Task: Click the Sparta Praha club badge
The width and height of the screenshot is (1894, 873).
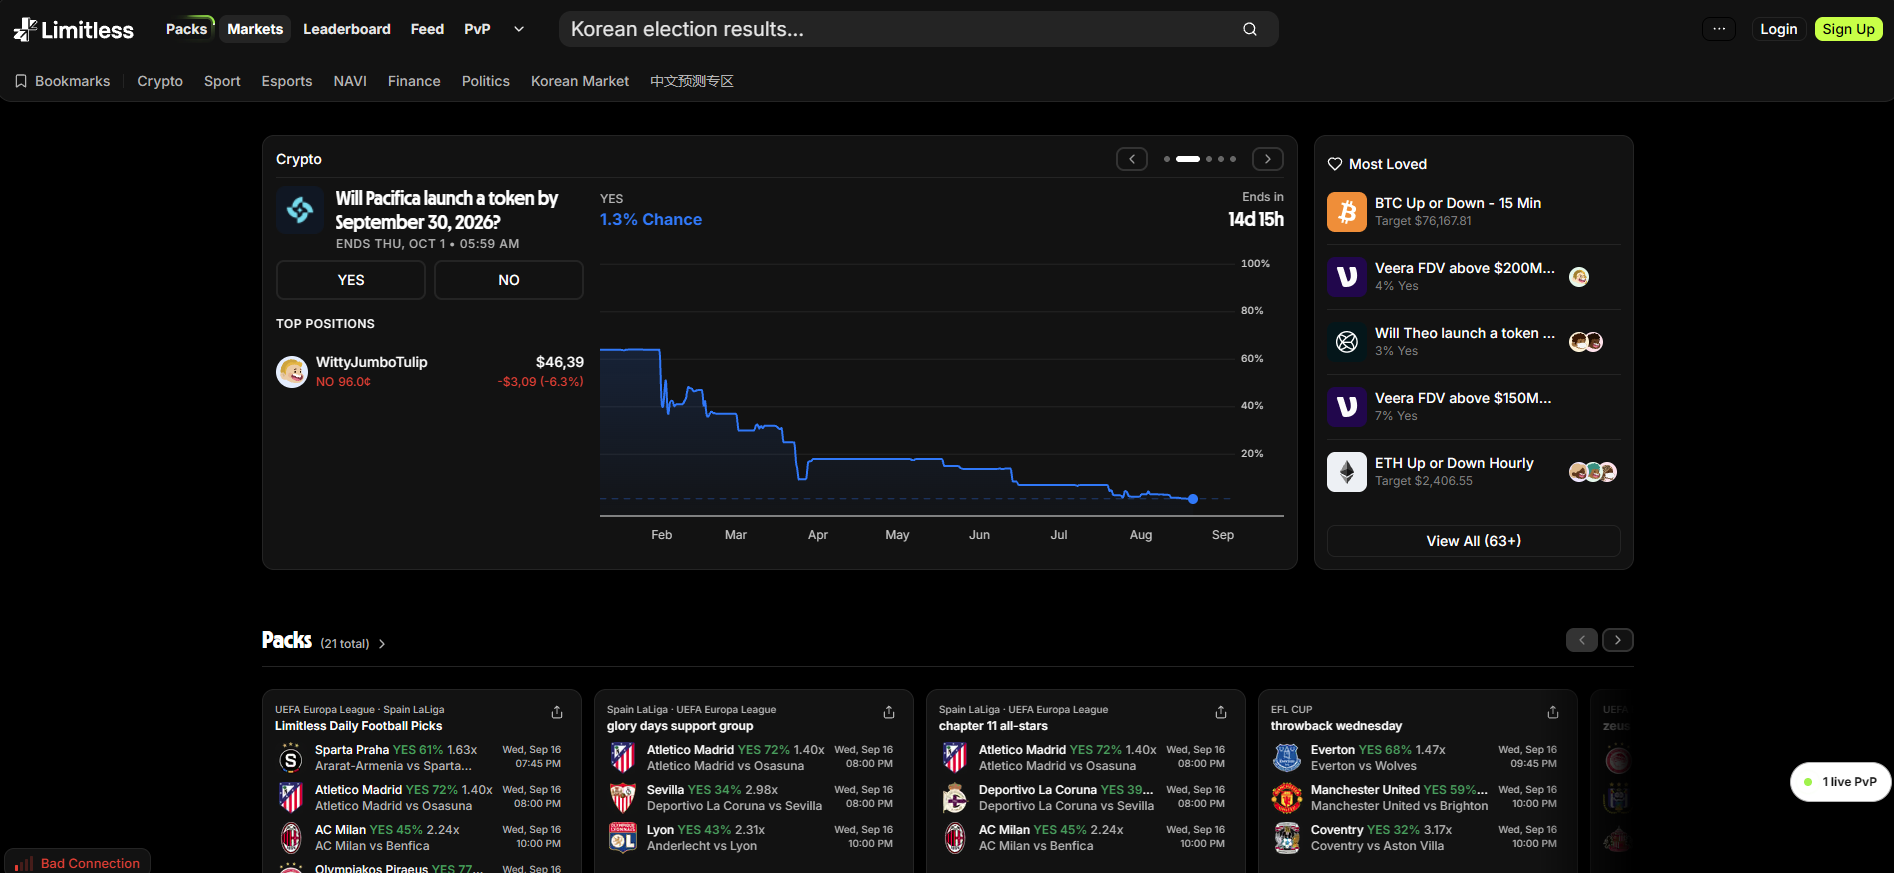Action: click(291, 758)
